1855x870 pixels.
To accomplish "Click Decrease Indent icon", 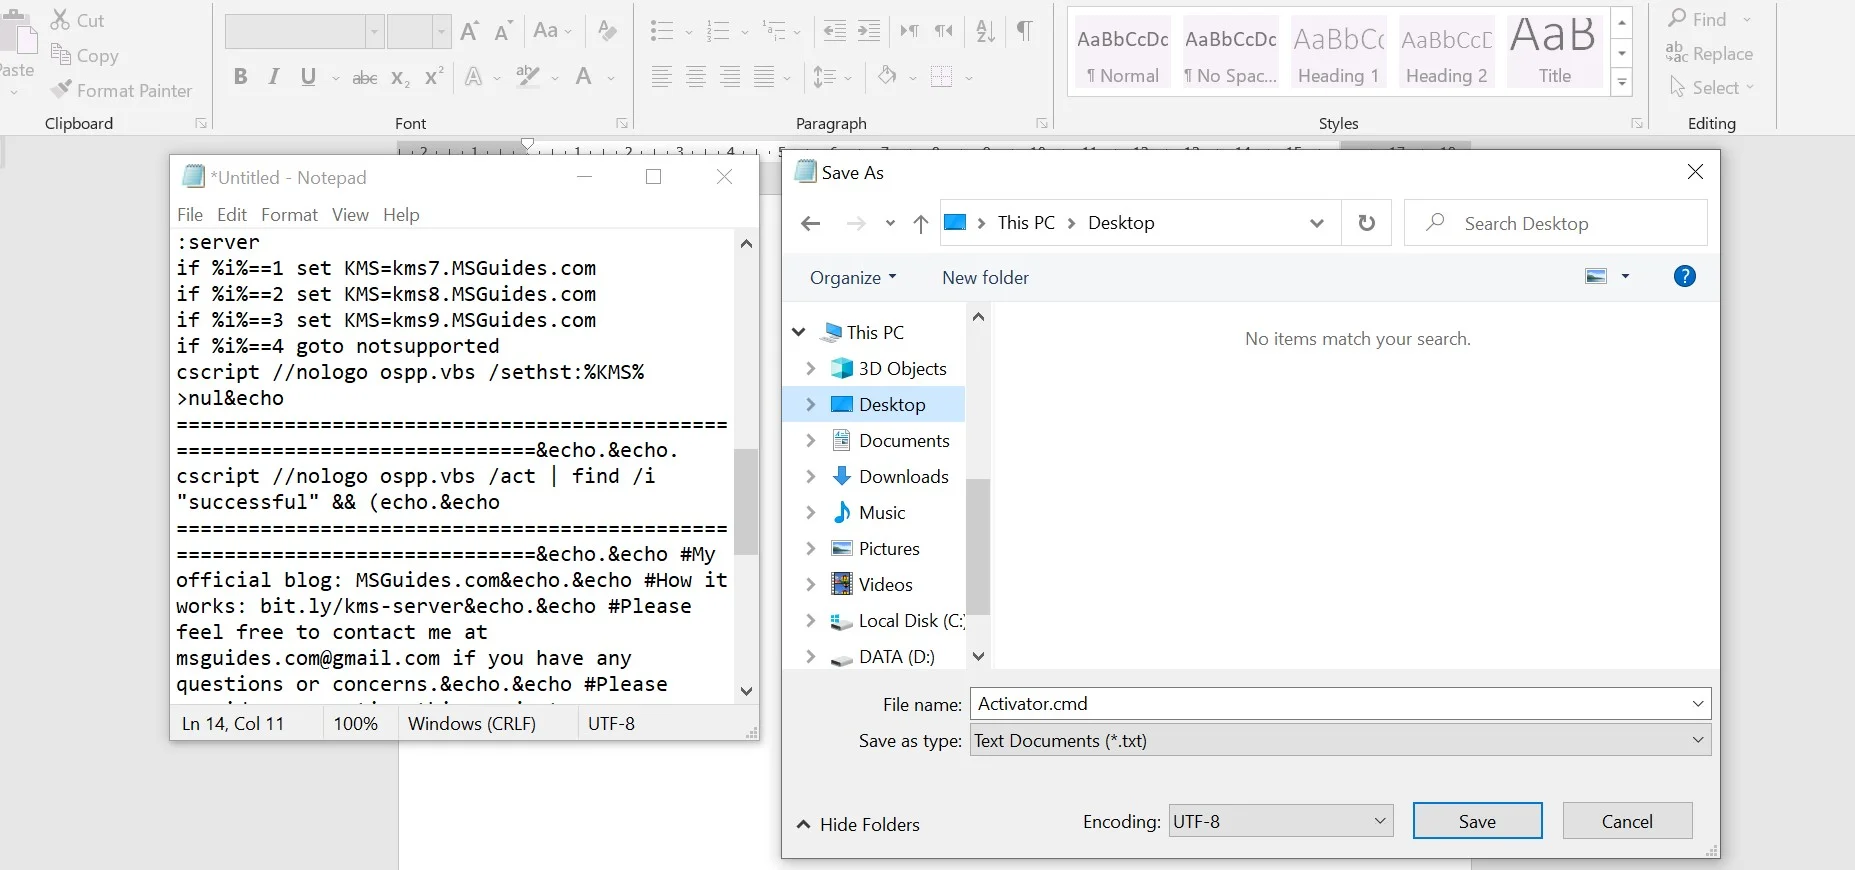I will point(834,31).
